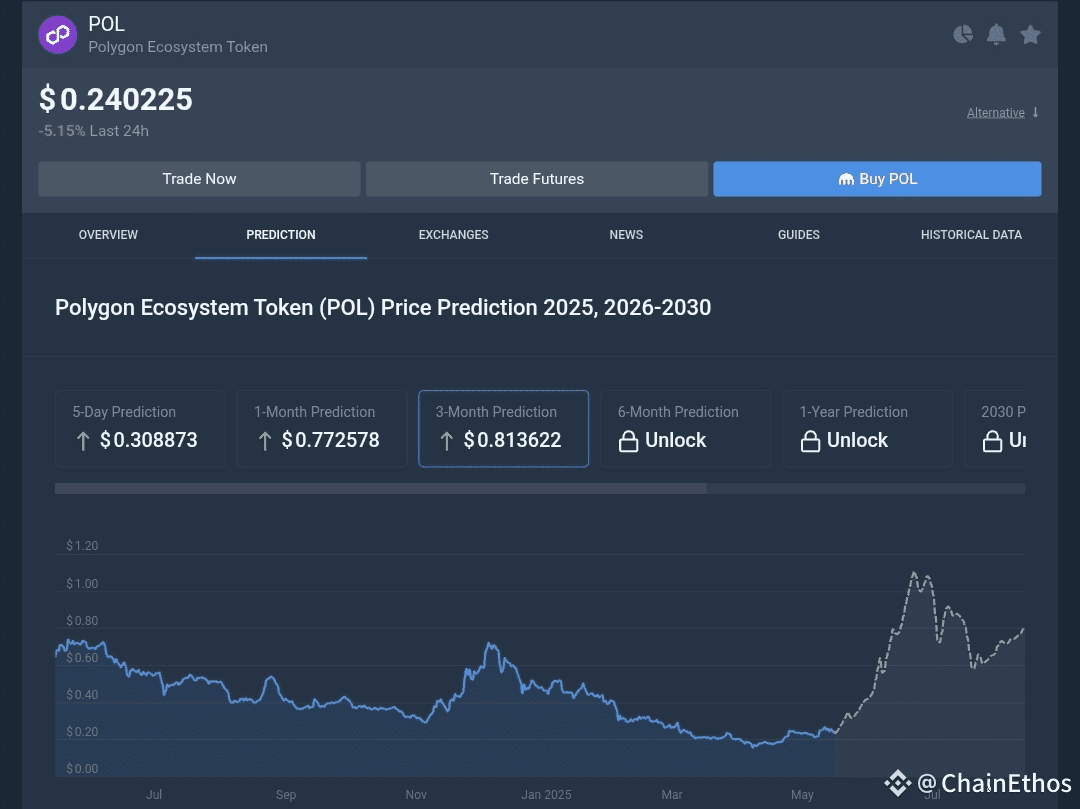Click the partially visible 2030 prediction card
The width and height of the screenshot is (1080, 809).
(x=996, y=428)
